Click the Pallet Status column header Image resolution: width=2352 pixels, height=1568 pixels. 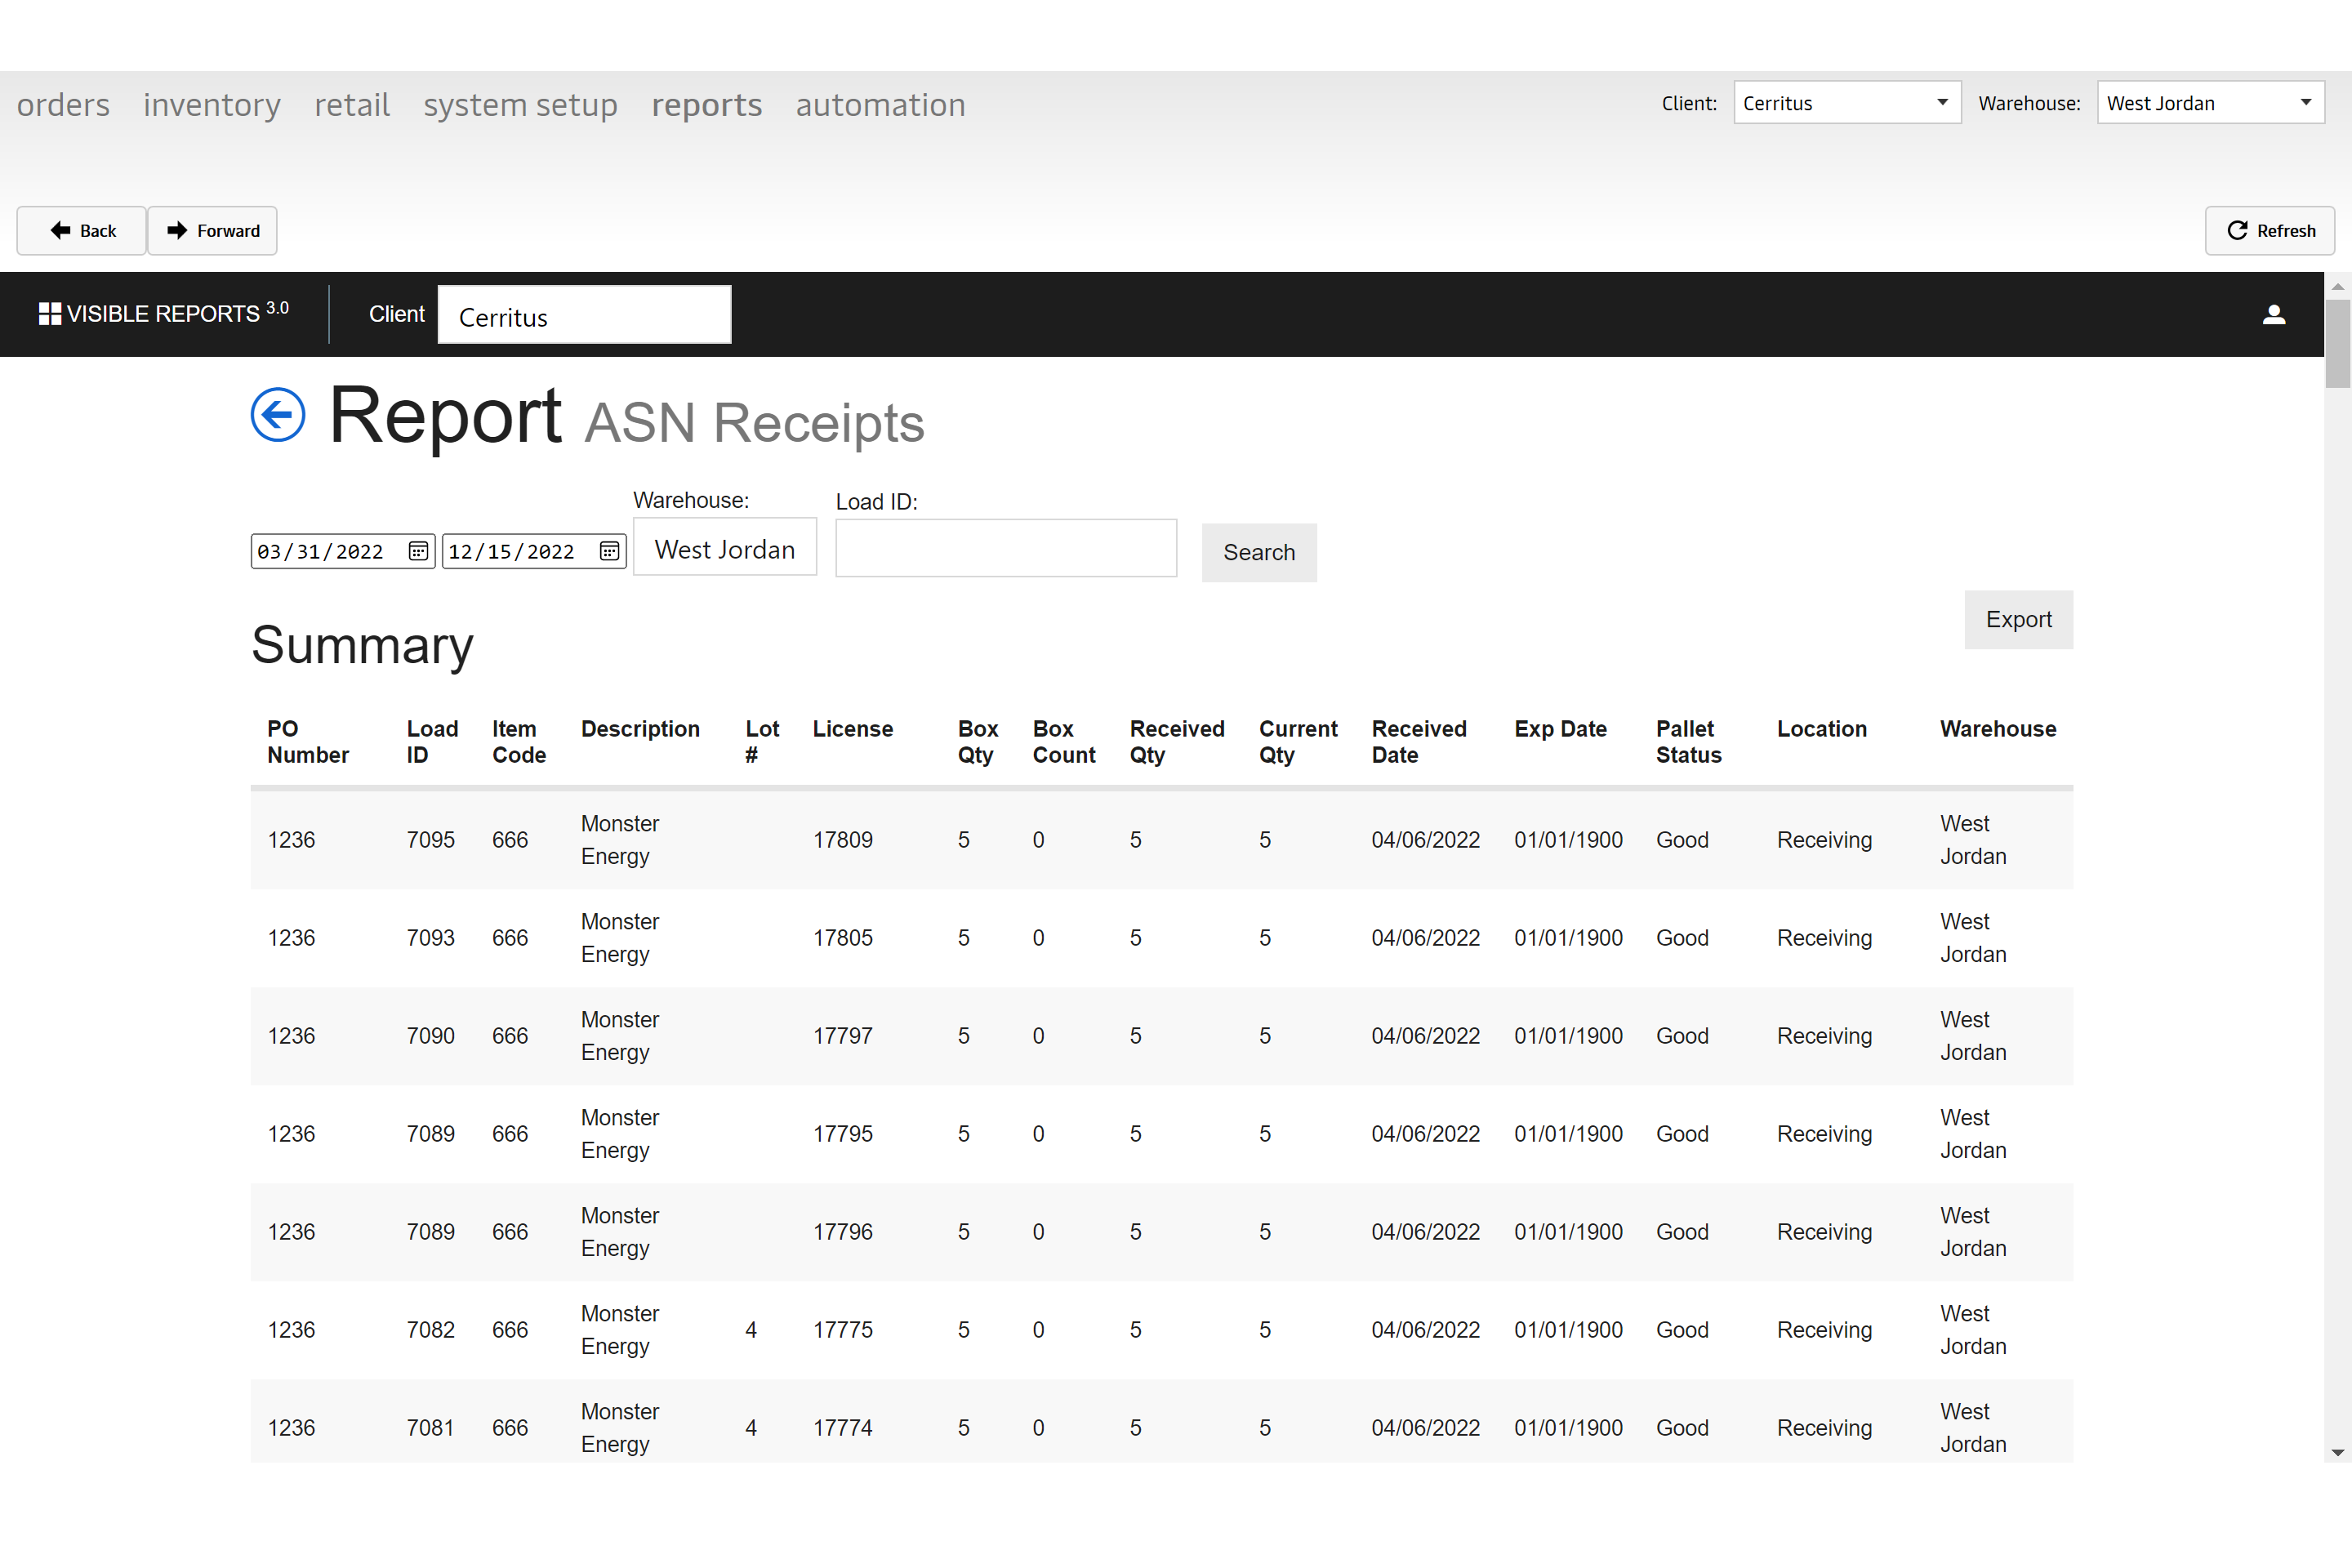(x=1689, y=742)
